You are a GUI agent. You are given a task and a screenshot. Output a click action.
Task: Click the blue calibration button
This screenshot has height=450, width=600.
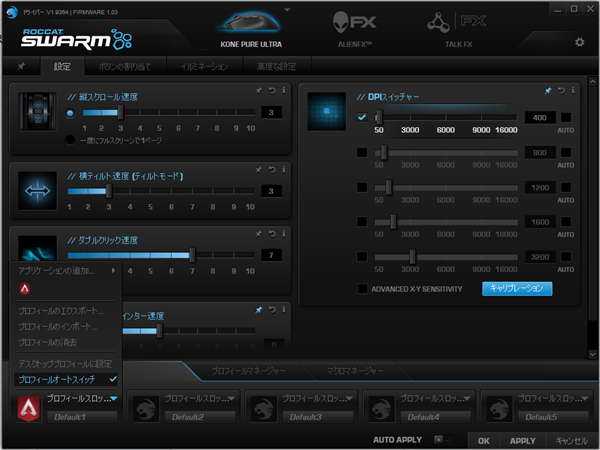[517, 289]
